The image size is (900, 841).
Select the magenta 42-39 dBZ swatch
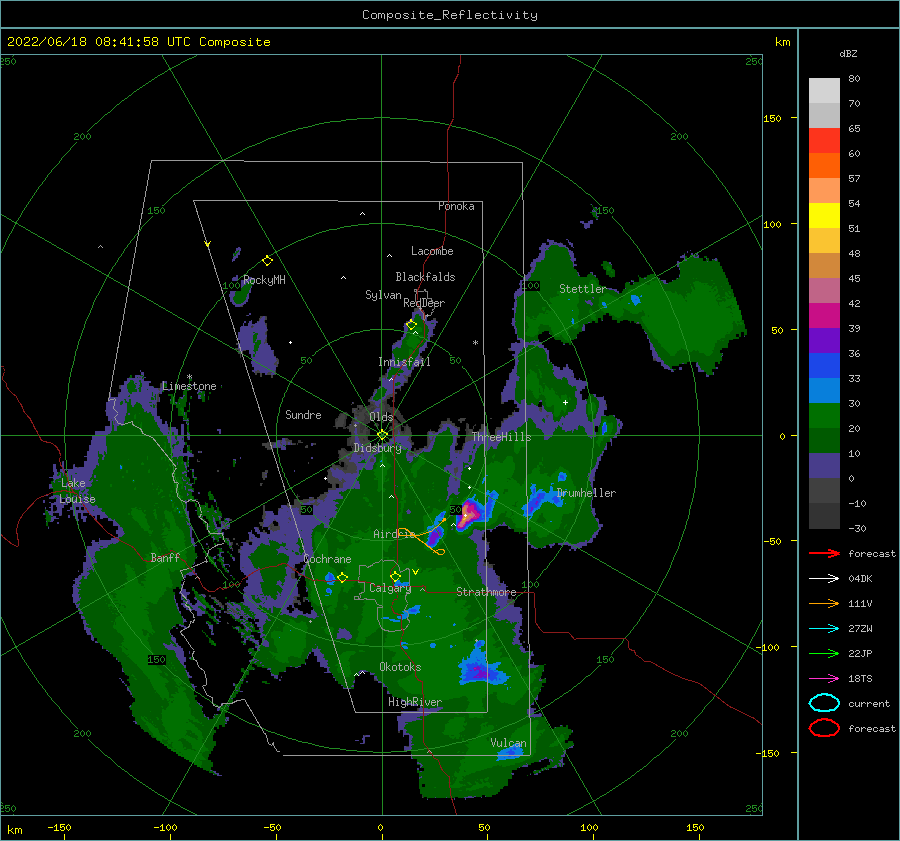(x=824, y=316)
